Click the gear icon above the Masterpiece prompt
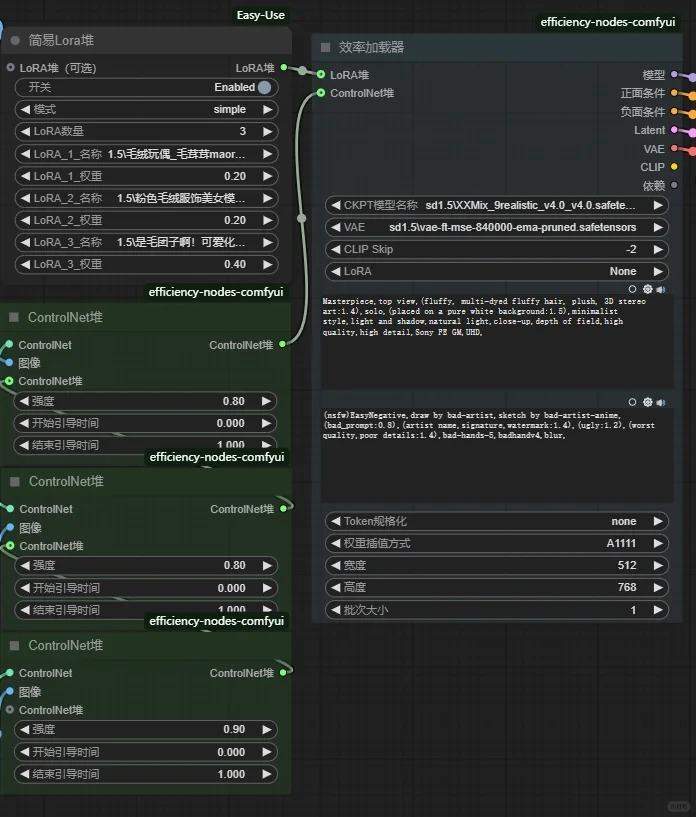This screenshot has height=817, width=696. (648, 289)
